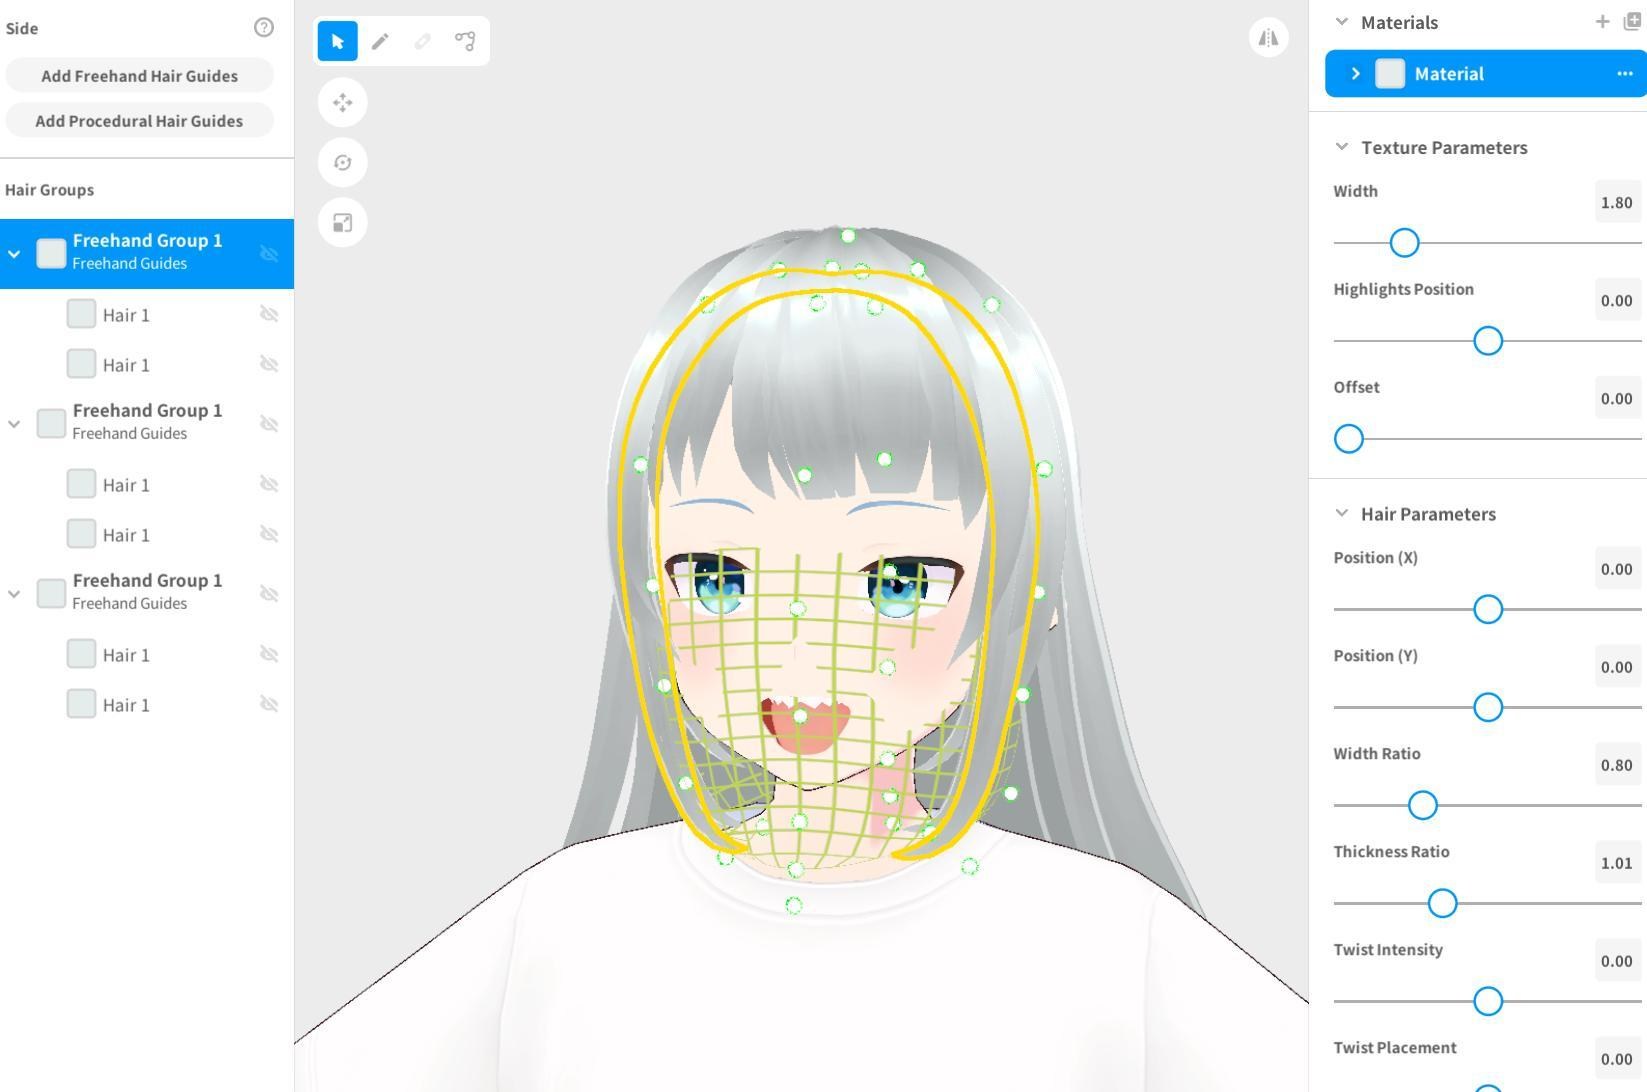
Task: Collapse the Hair Parameters section header
Action: click(x=1341, y=513)
